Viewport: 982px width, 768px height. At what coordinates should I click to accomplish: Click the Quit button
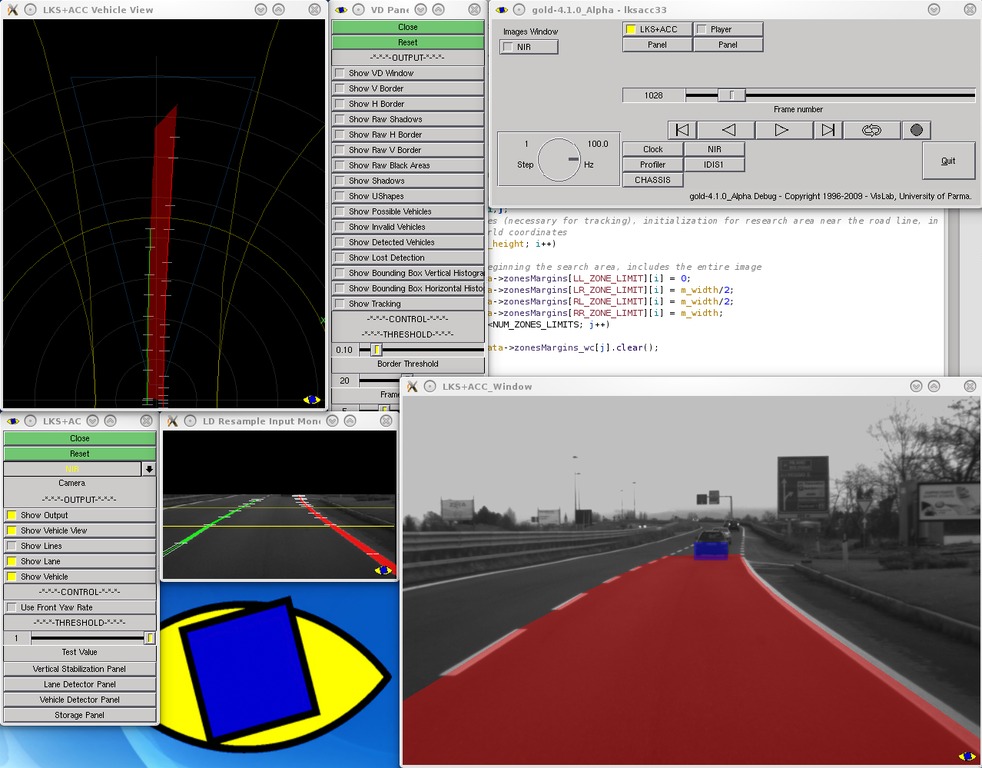tap(947, 160)
